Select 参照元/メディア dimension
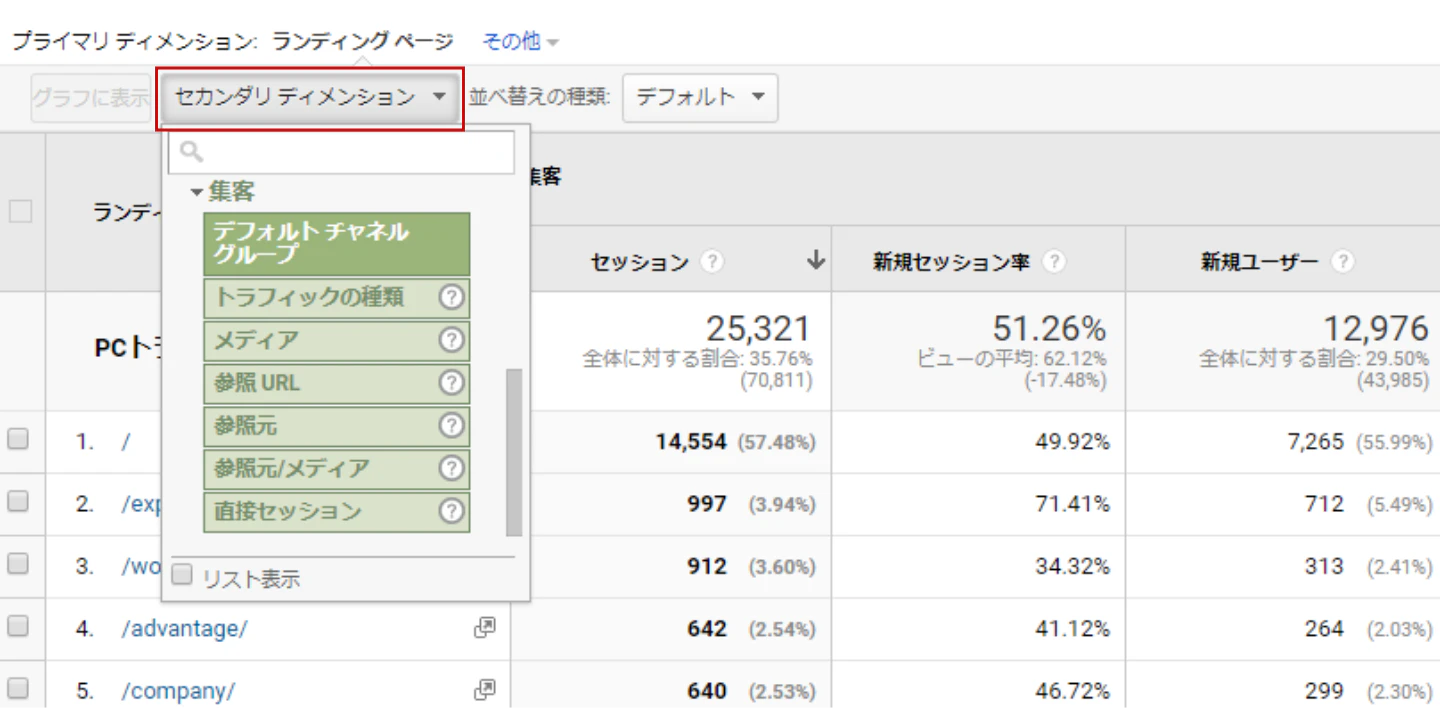The image size is (1440, 708). [337, 468]
